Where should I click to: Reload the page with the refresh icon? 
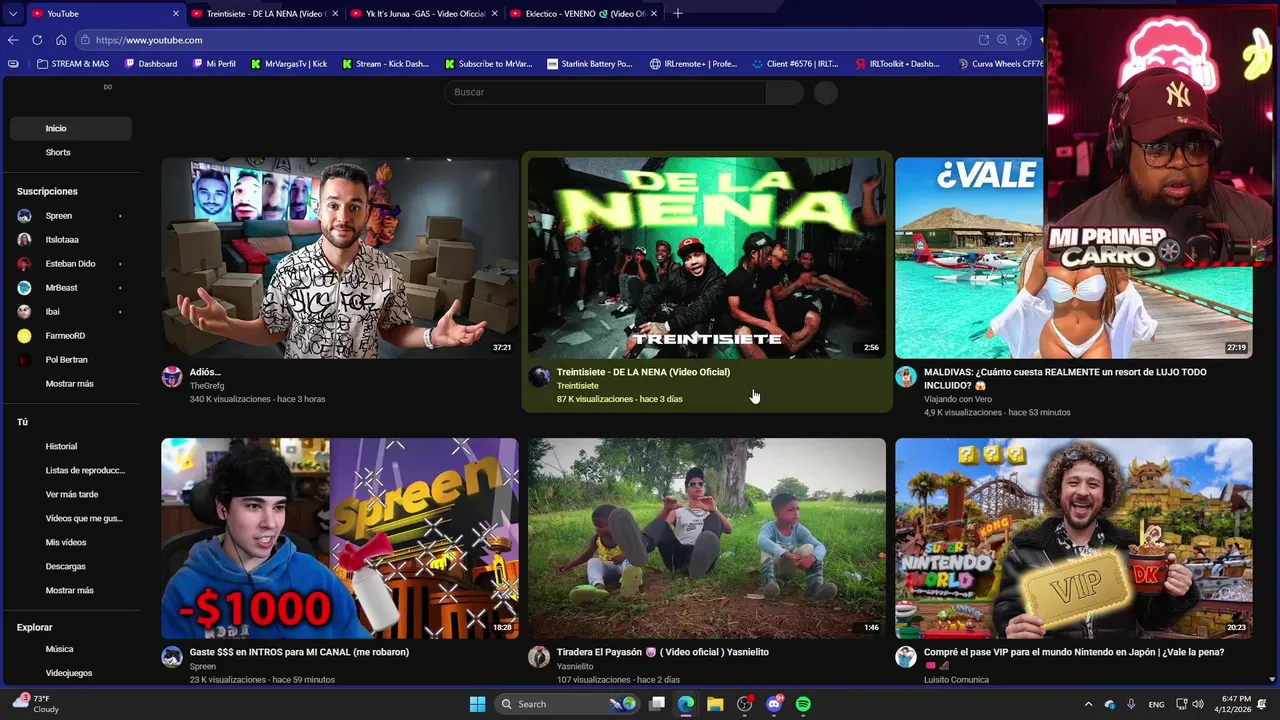coord(37,40)
